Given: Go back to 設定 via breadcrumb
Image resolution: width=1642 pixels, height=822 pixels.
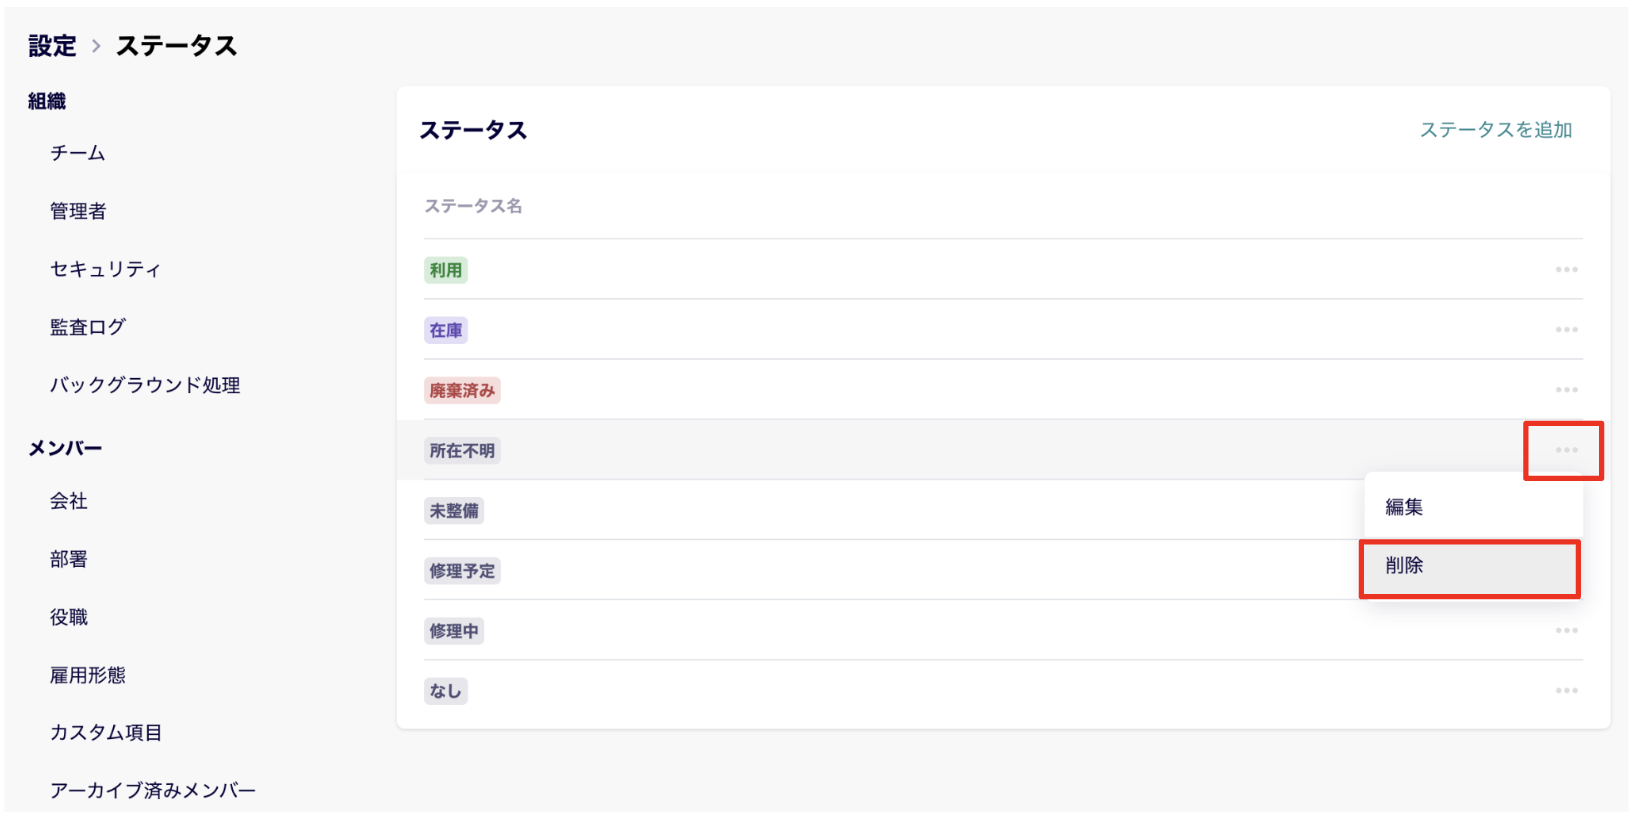Looking at the screenshot, I should coord(52,46).
